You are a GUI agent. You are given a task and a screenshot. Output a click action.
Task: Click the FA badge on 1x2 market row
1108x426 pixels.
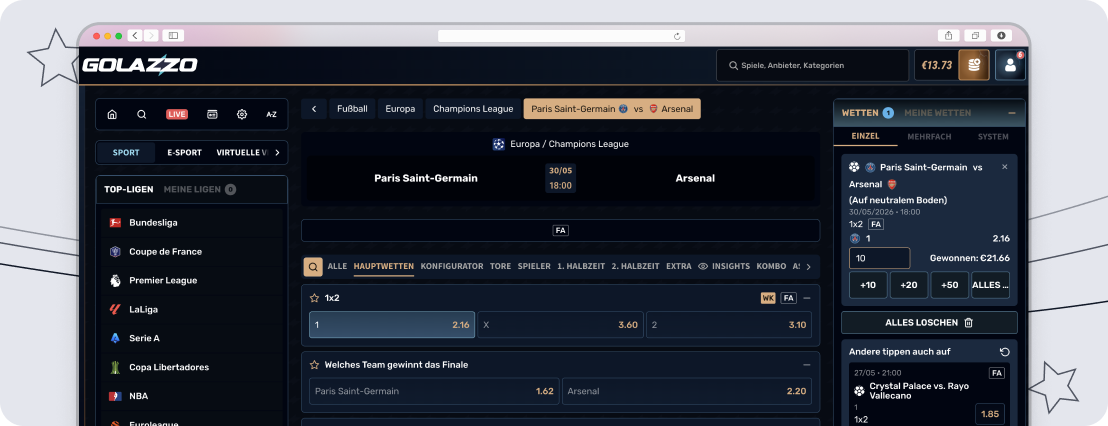(x=789, y=298)
